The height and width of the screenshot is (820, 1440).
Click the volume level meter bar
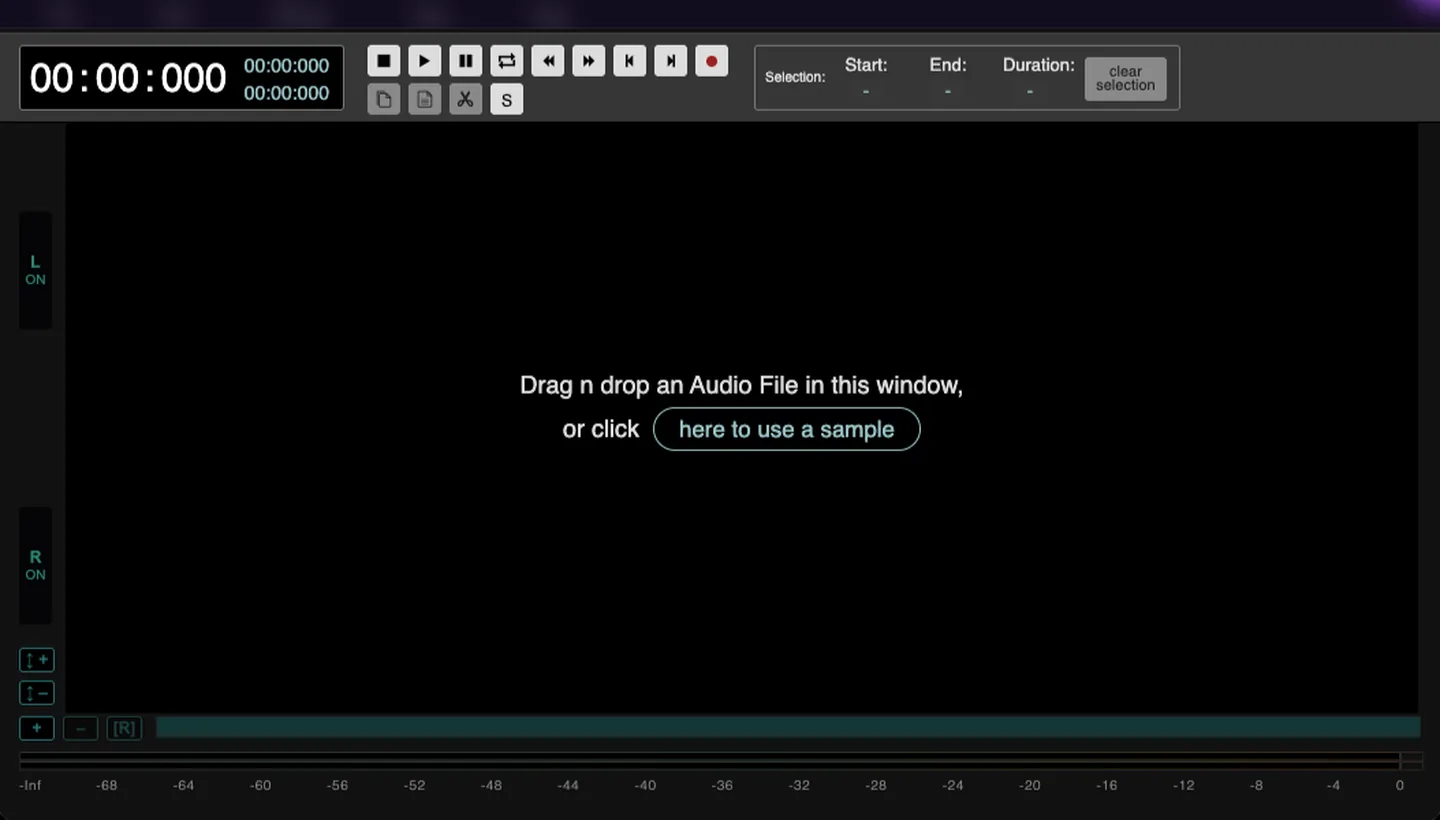pyautogui.click(x=720, y=761)
